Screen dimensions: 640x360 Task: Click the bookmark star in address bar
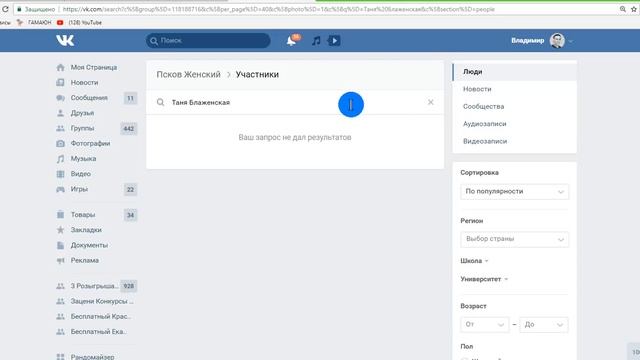click(634, 9)
